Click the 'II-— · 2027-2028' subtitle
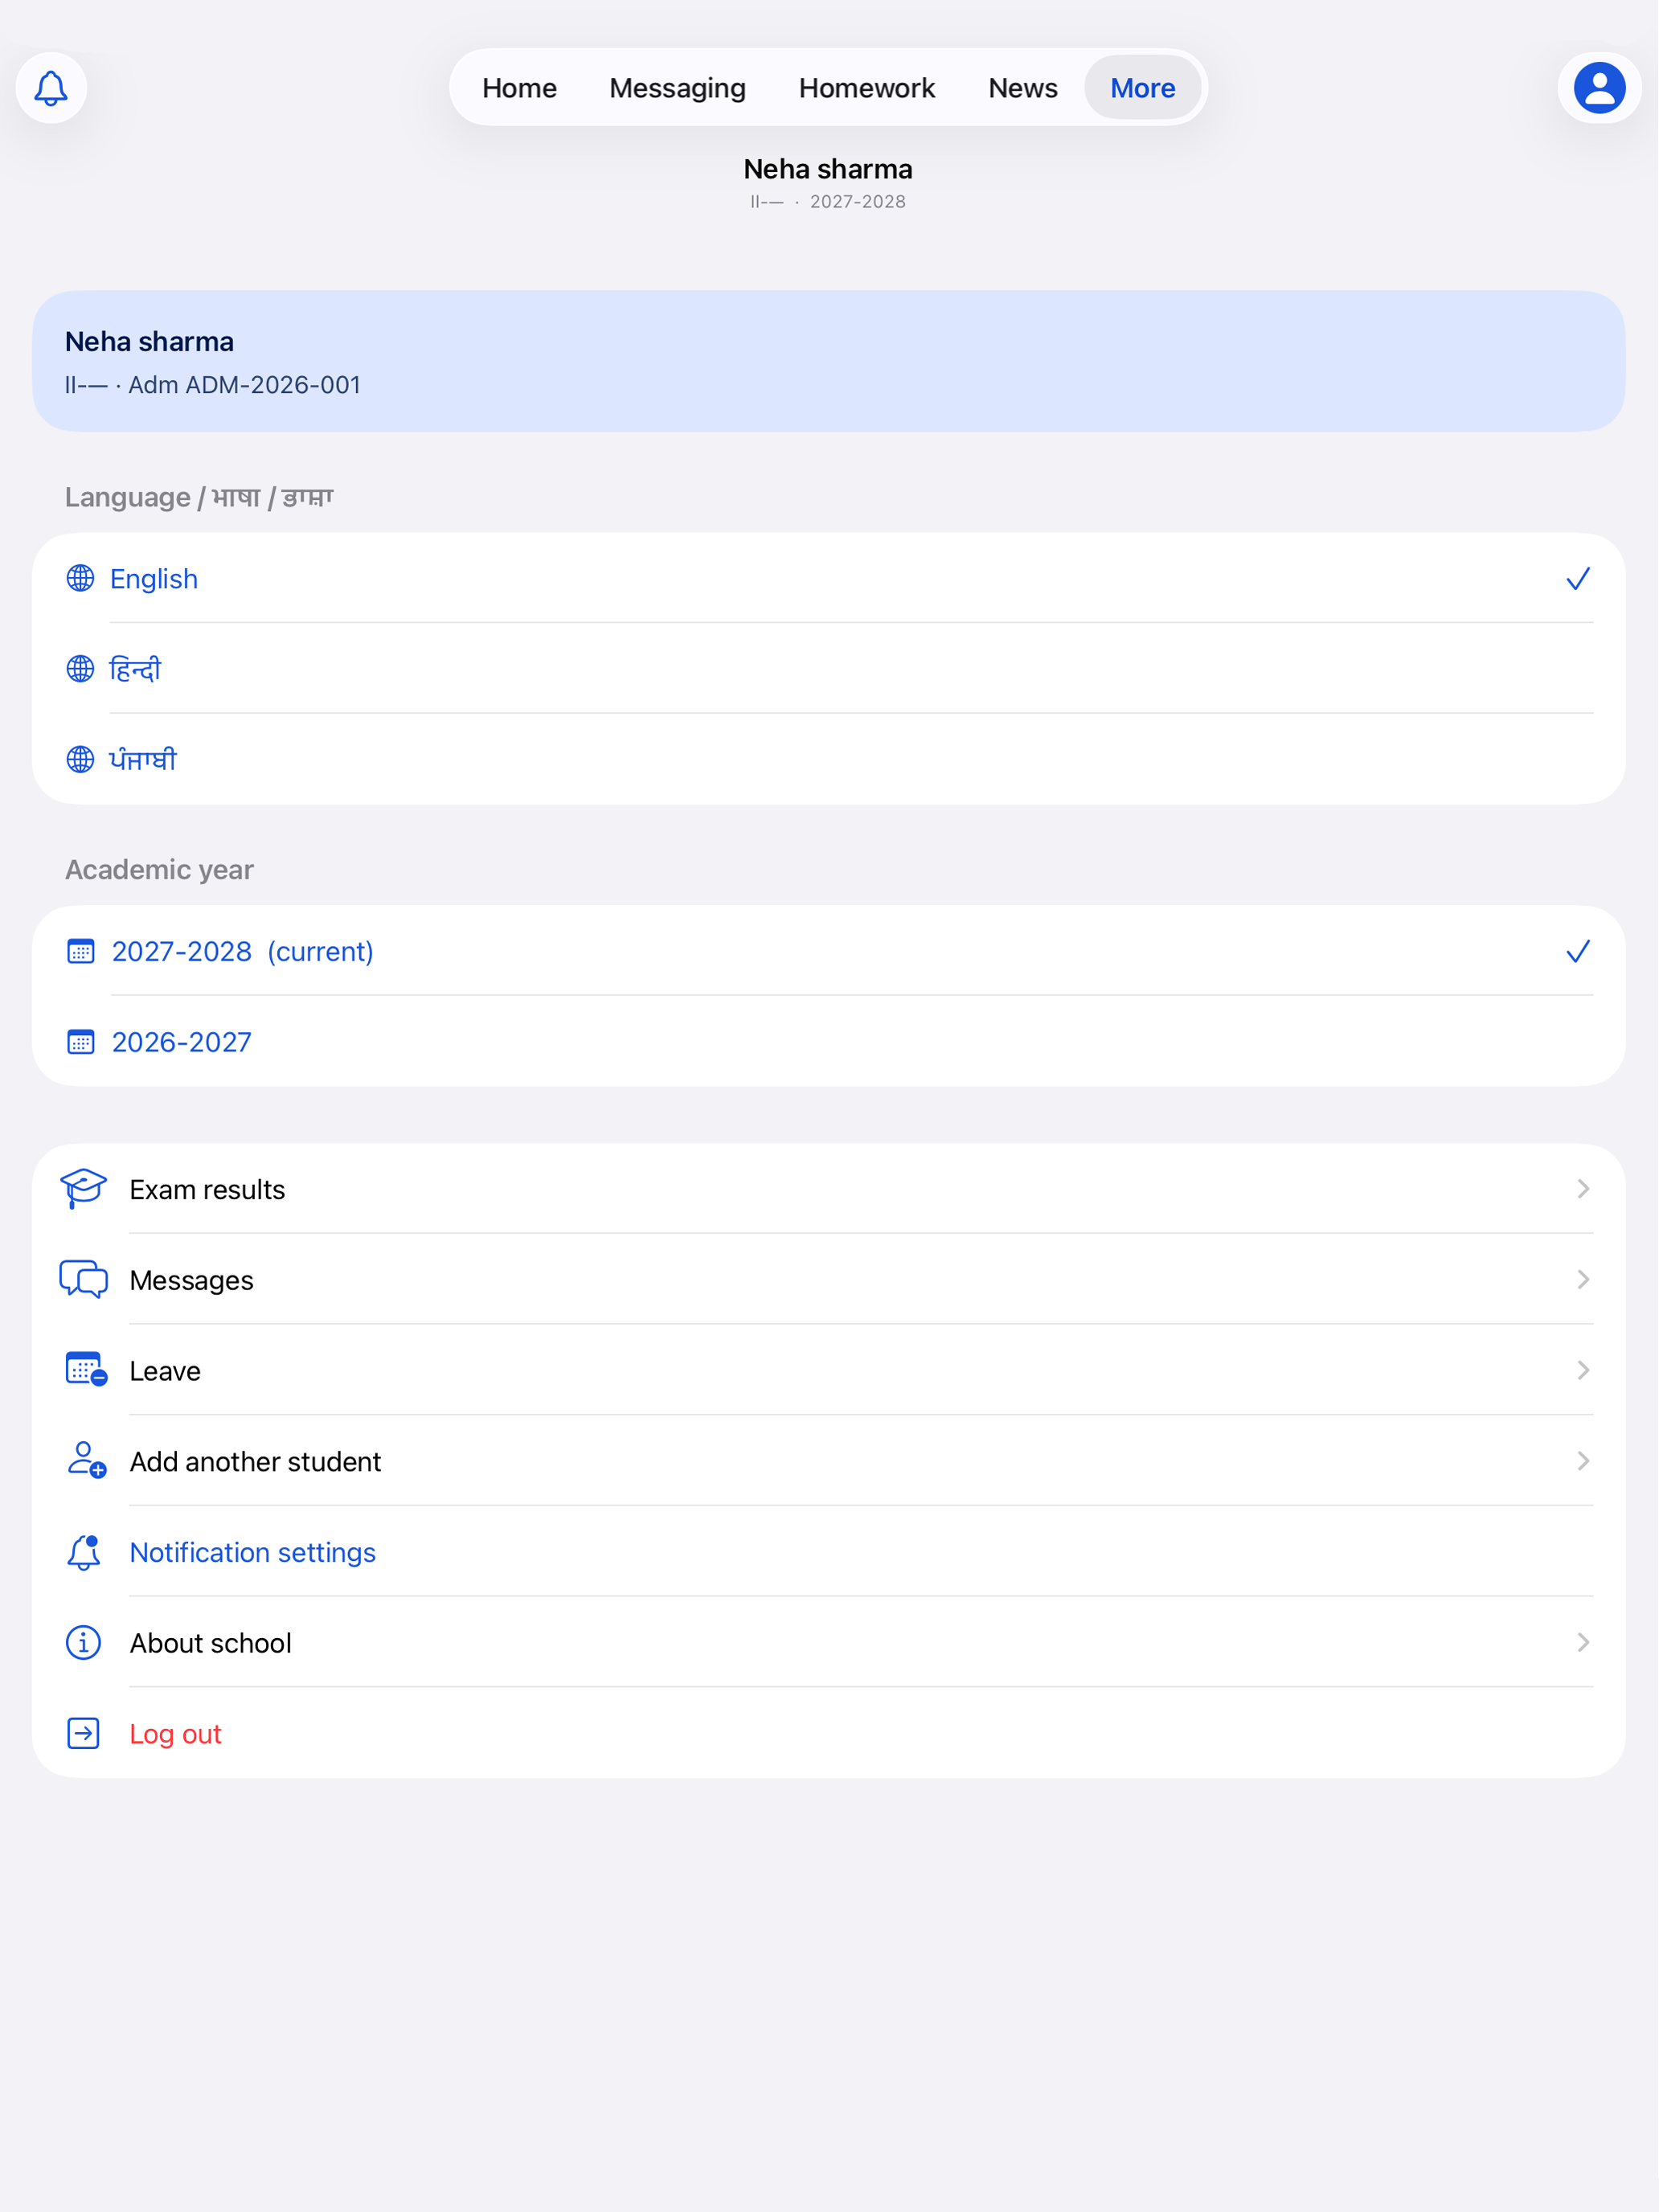Viewport: 1659px width, 2212px height. 828,202
